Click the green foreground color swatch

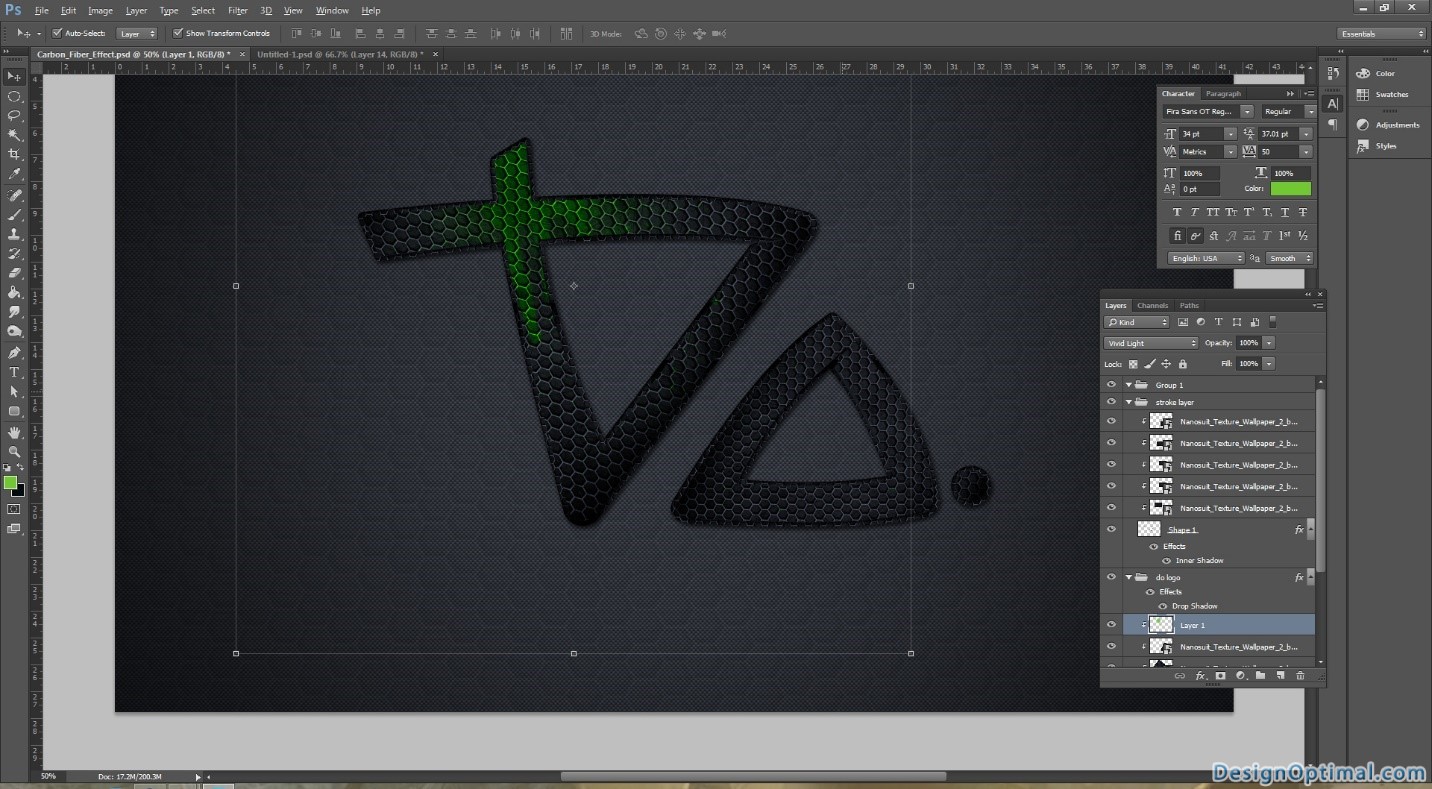click(10, 482)
